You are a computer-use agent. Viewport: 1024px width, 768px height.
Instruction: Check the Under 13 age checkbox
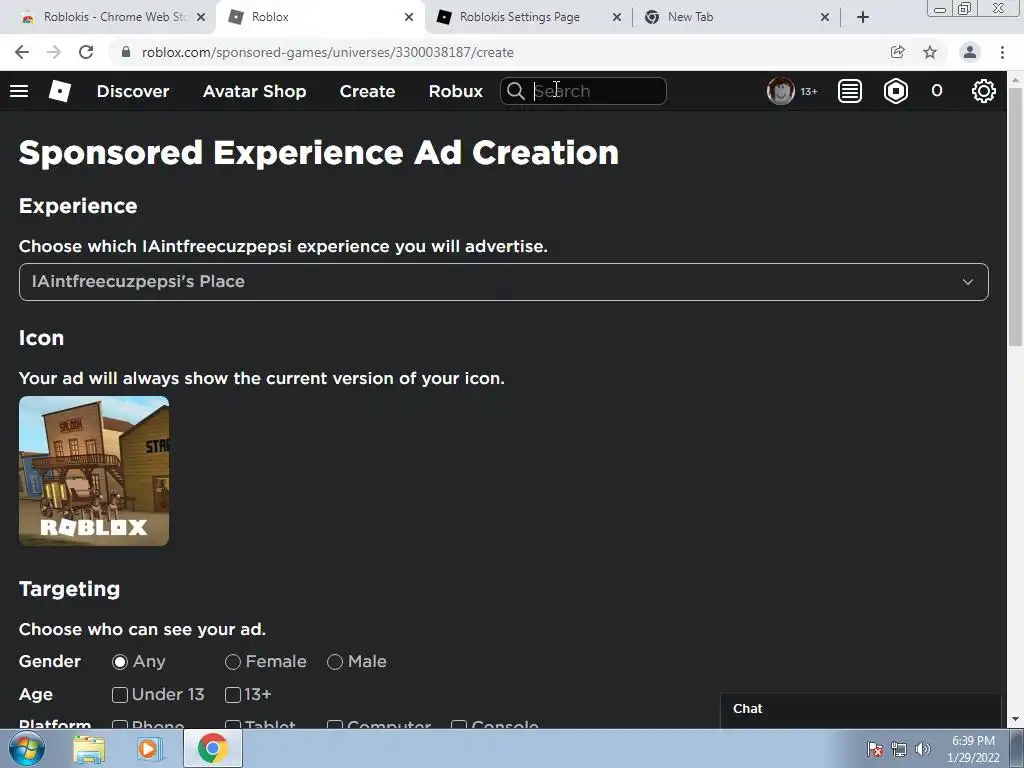pyautogui.click(x=120, y=694)
